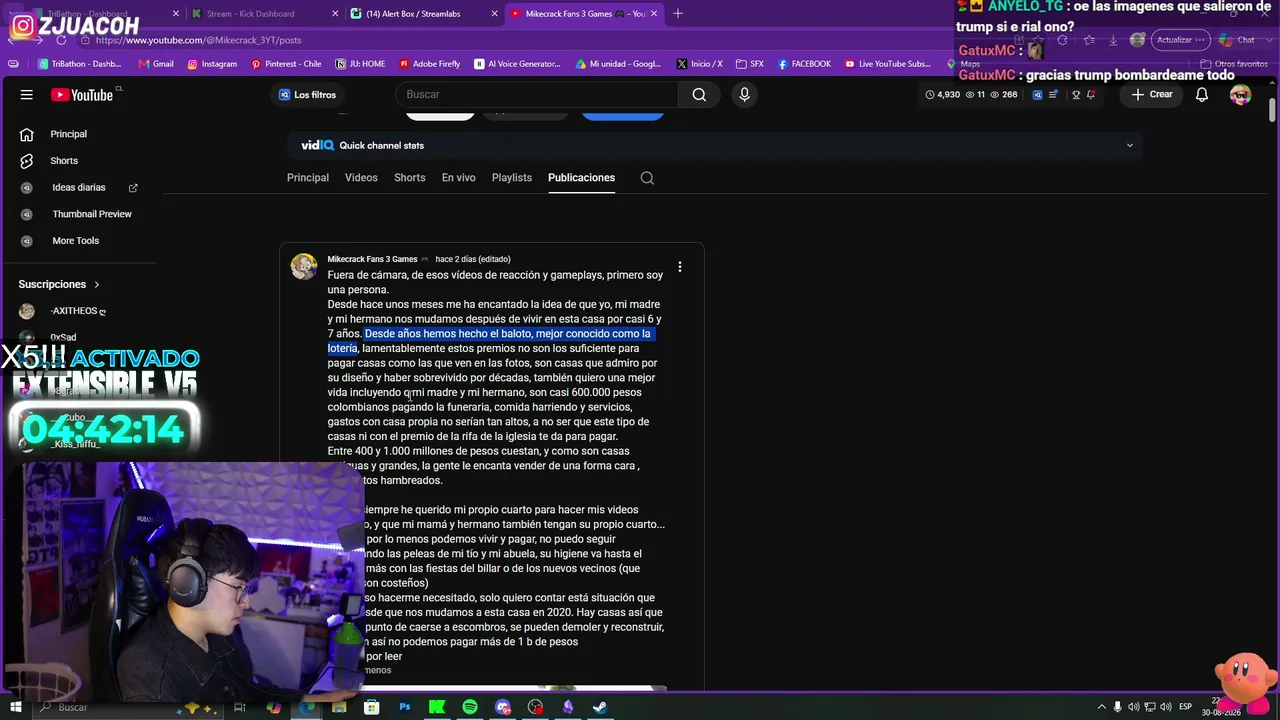1280x720 pixels.
Task: Go to the YouTube home logo
Action: coord(82,95)
